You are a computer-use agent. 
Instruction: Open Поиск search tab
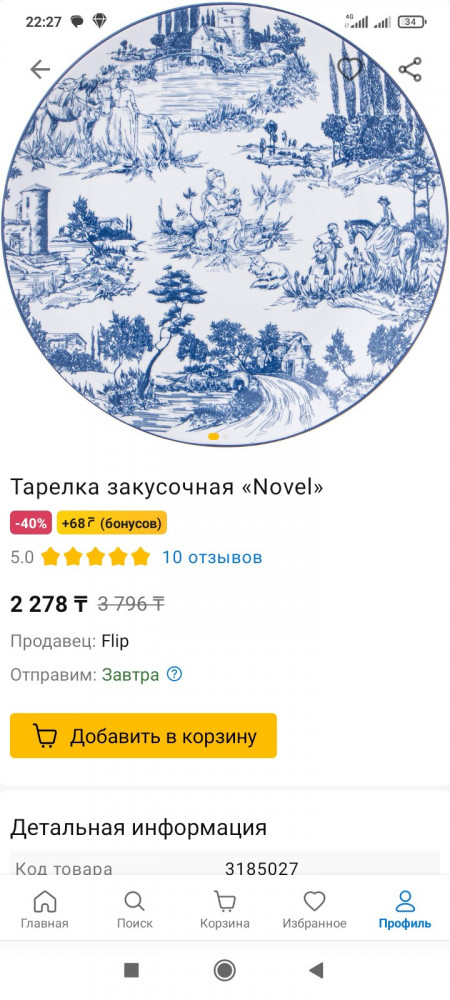[134, 910]
